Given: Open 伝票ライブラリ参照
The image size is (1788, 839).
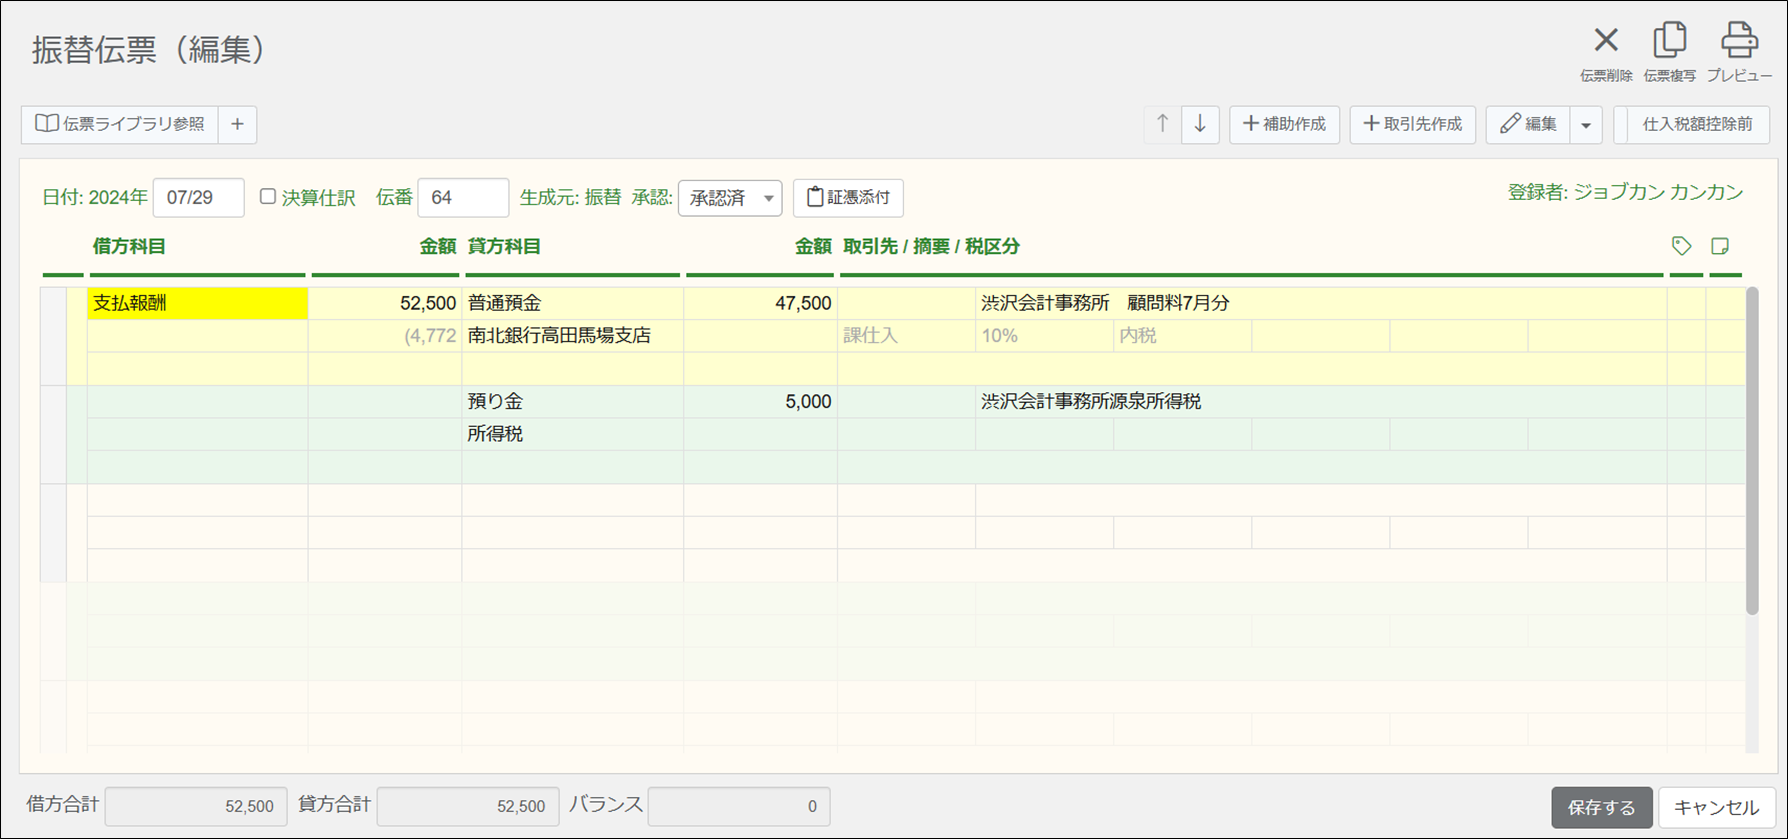Looking at the screenshot, I should click(x=120, y=124).
